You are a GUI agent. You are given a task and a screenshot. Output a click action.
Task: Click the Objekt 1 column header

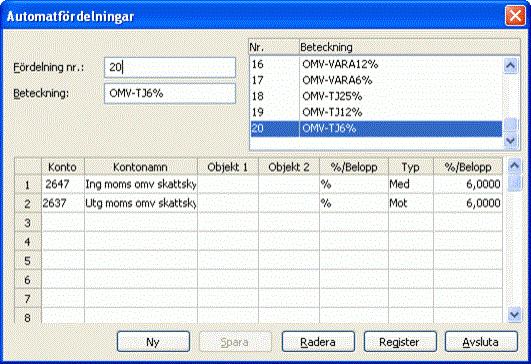228,167
